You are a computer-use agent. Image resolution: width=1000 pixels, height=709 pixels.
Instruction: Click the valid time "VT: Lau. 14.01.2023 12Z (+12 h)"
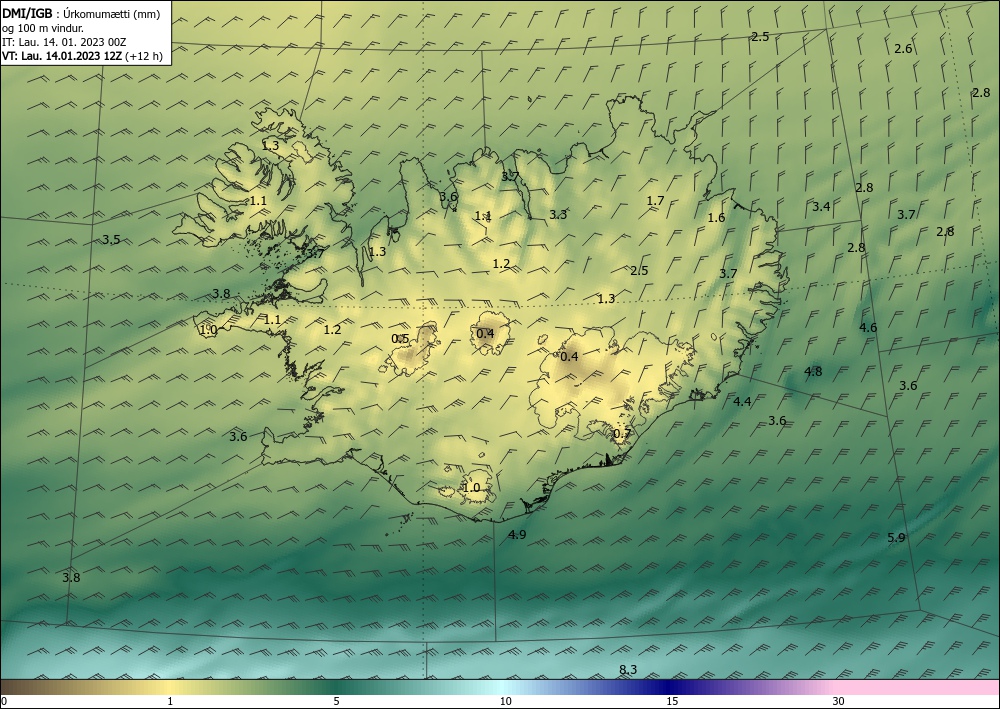click(x=82, y=56)
